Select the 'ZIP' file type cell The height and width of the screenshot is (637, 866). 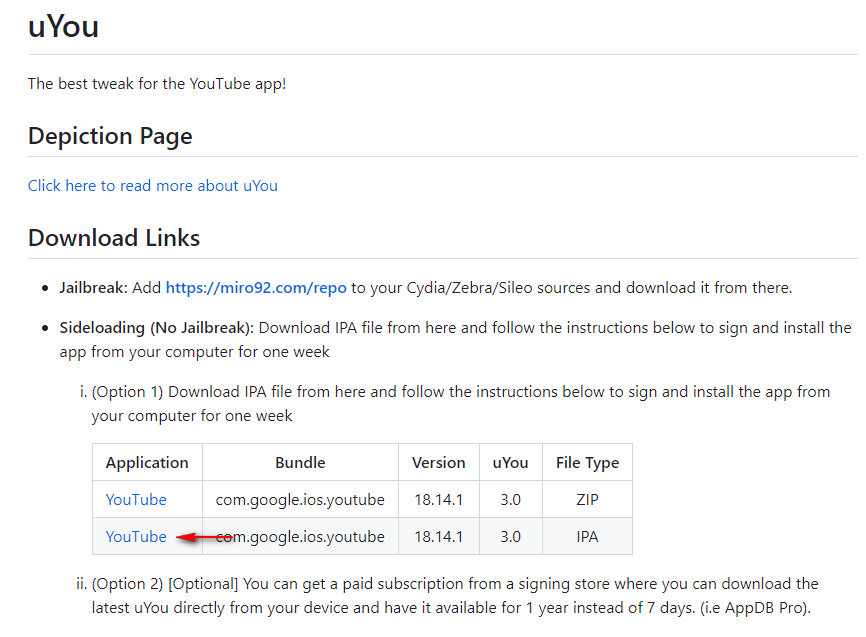587,499
